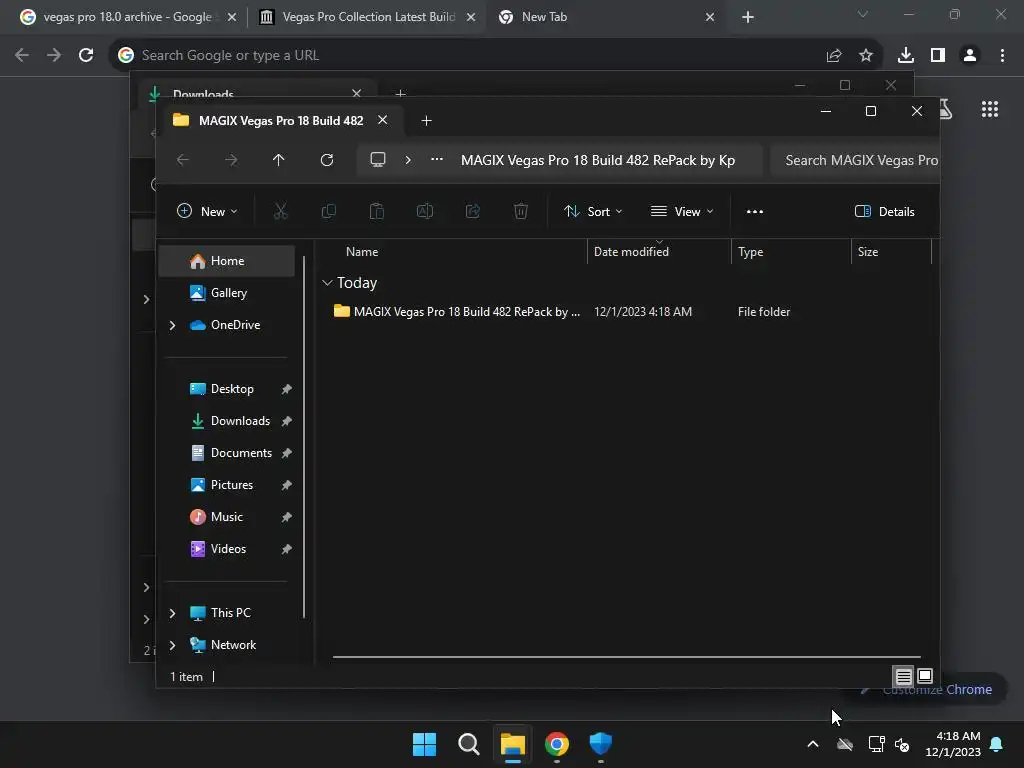Open Pictures in navigation pane
Screen dimensions: 1024x768
[227, 485]
